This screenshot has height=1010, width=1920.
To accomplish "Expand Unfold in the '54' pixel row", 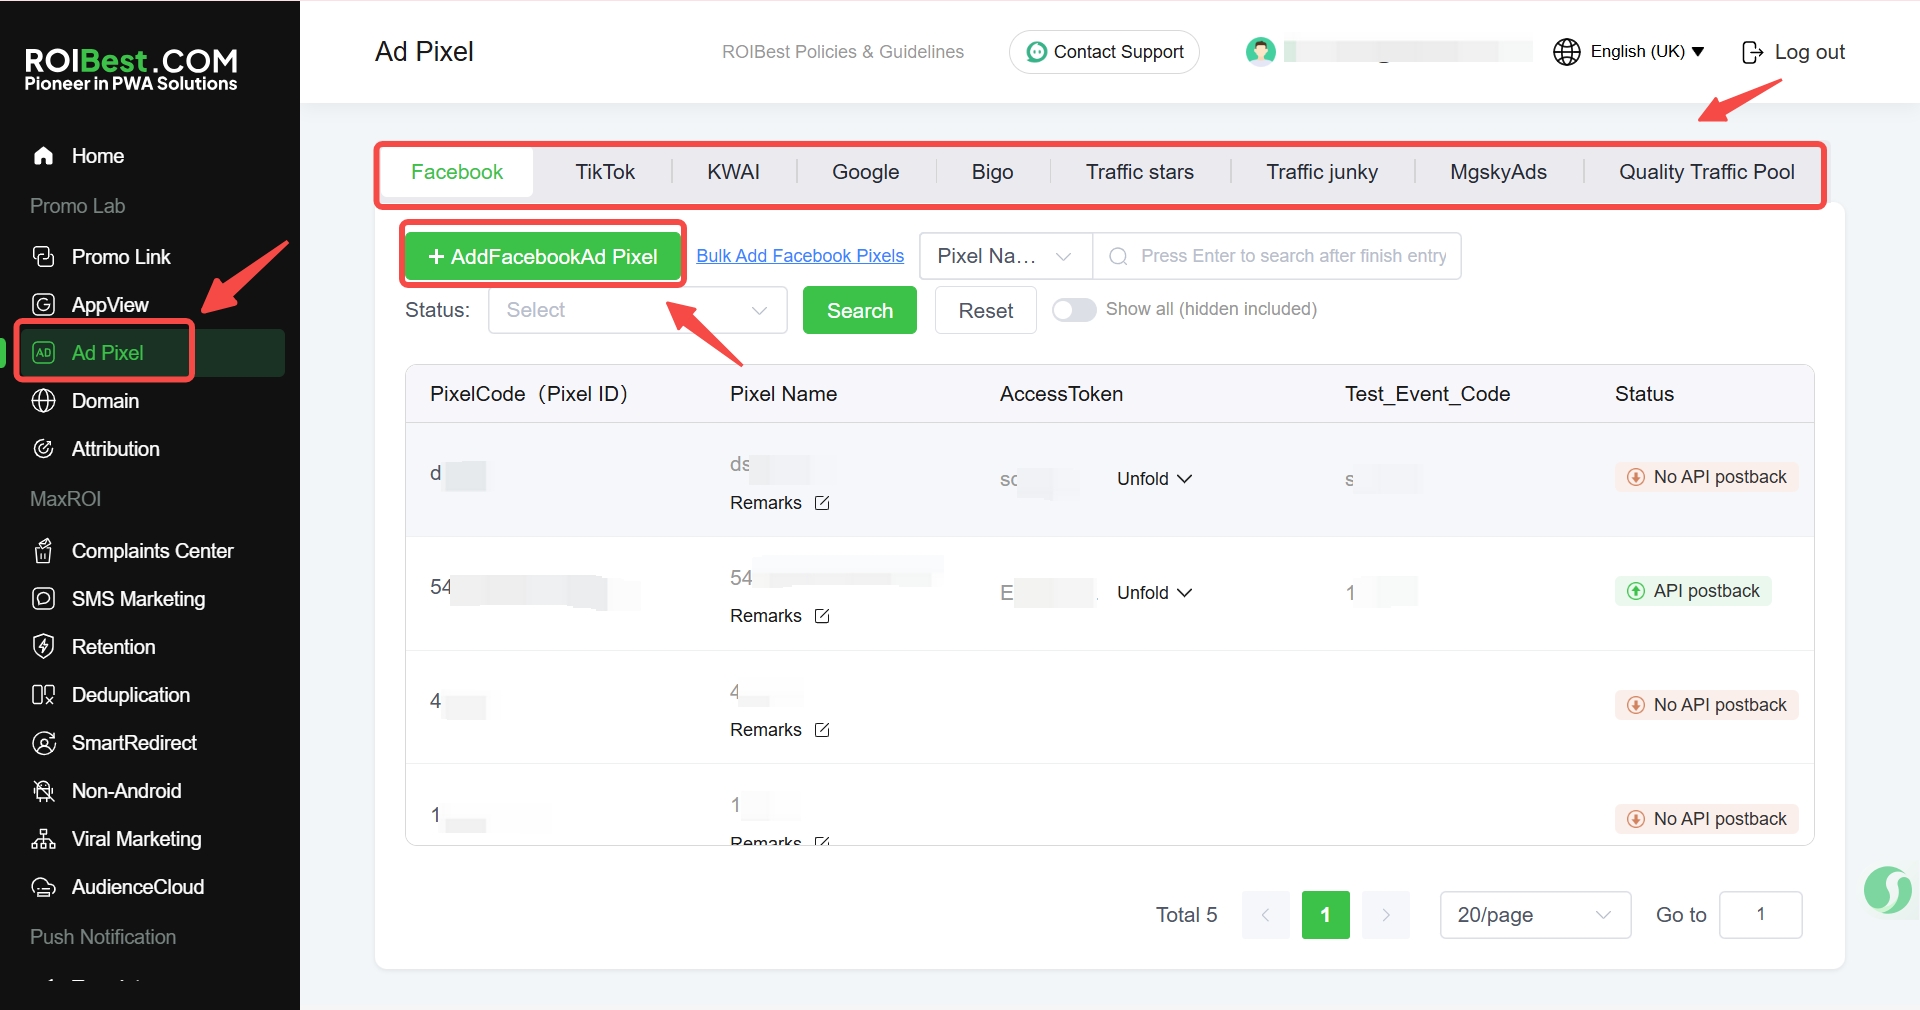I will pyautogui.click(x=1154, y=593).
